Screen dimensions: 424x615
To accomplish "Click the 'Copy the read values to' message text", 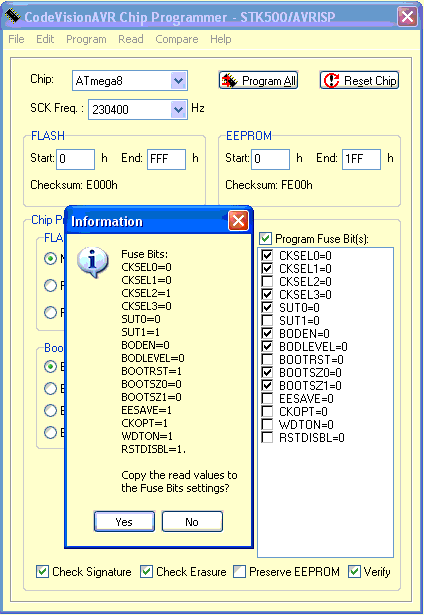I will pos(179,475).
